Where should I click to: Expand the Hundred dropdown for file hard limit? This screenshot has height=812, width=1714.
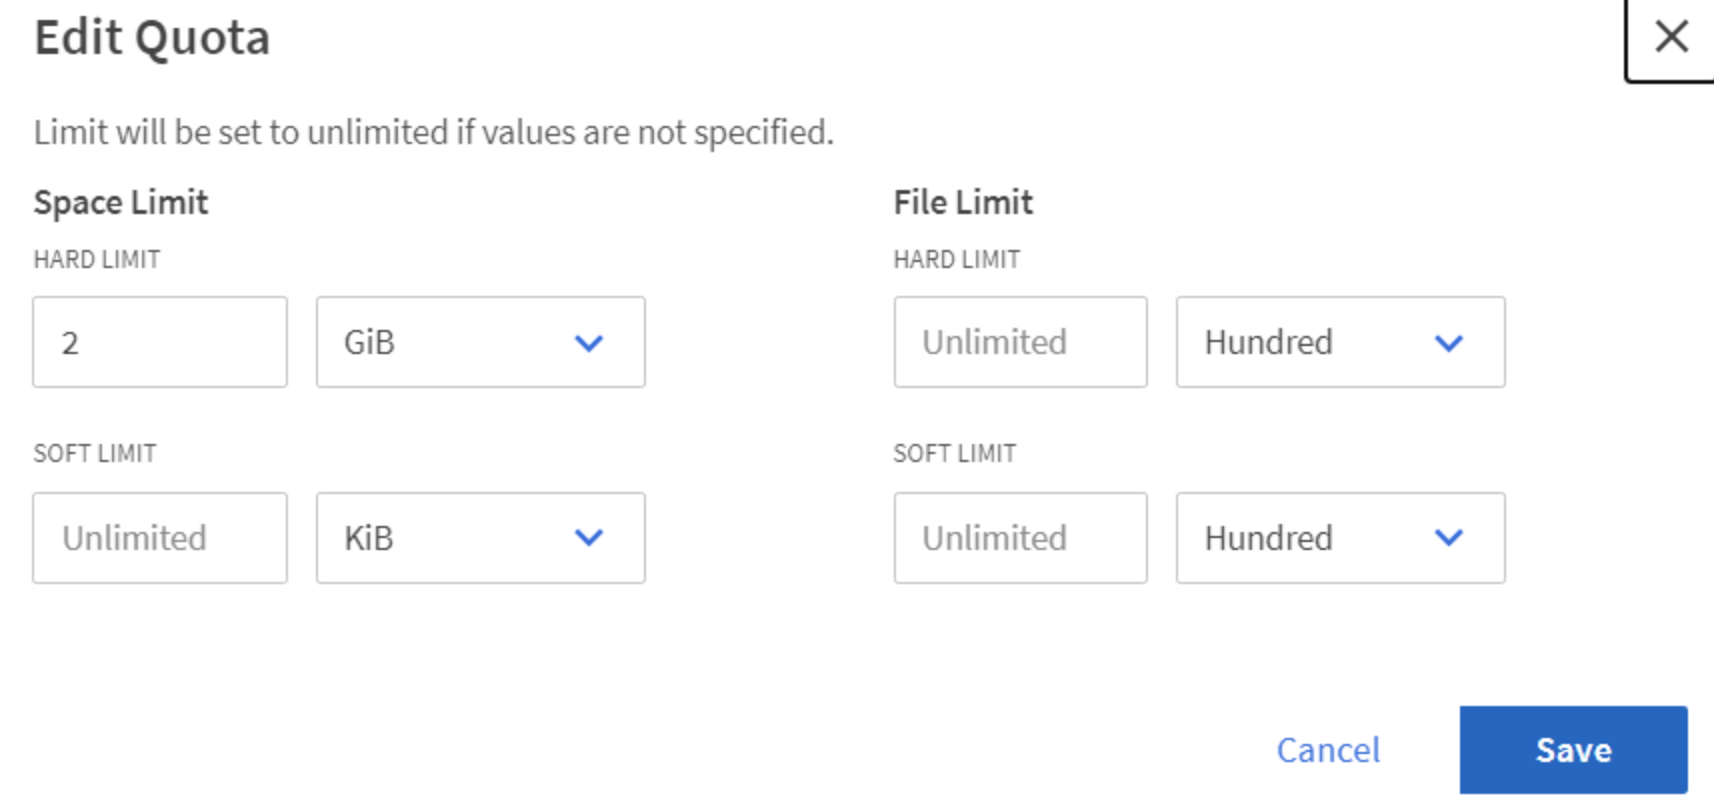tap(1339, 342)
